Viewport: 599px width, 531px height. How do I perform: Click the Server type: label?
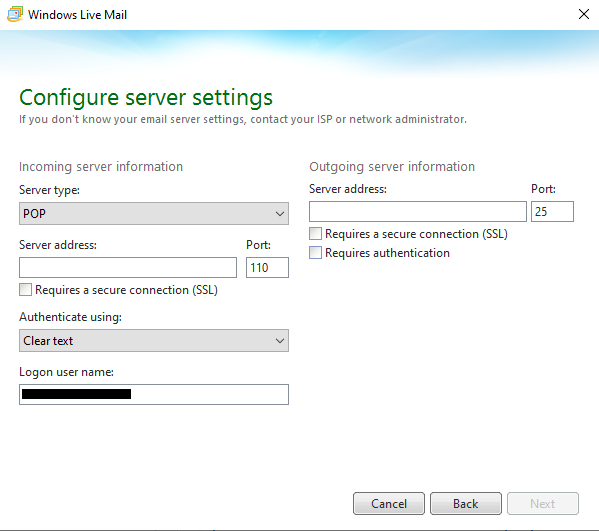[49, 190]
